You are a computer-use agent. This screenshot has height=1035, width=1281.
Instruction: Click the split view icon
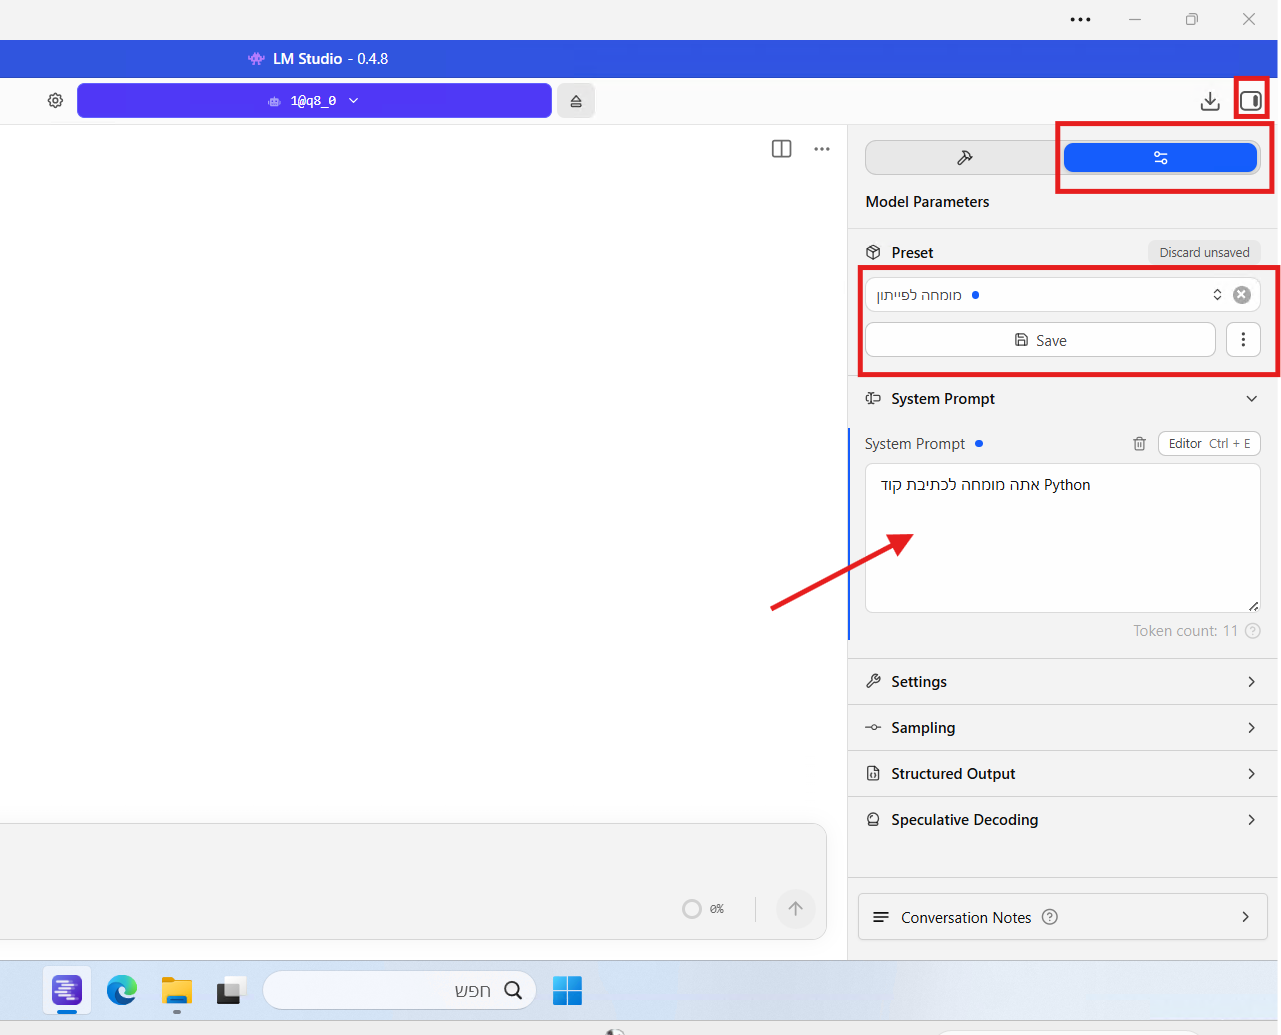click(x=782, y=149)
